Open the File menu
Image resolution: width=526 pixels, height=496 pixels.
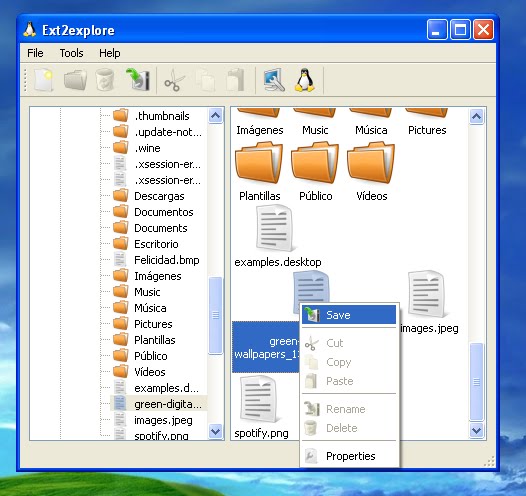(35, 53)
